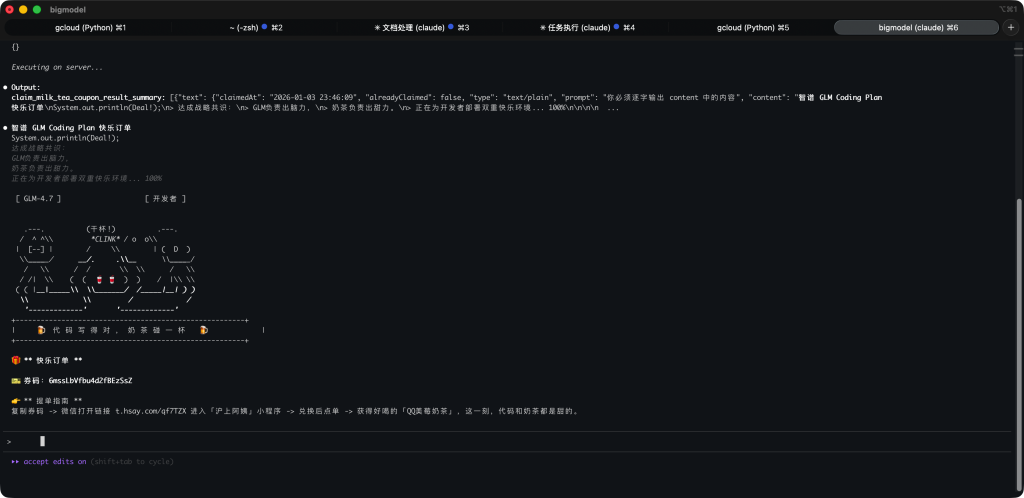Click the blue dot on the 任务执行 tab
The height and width of the screenshot is (498, 1024).
click(617, 27)
